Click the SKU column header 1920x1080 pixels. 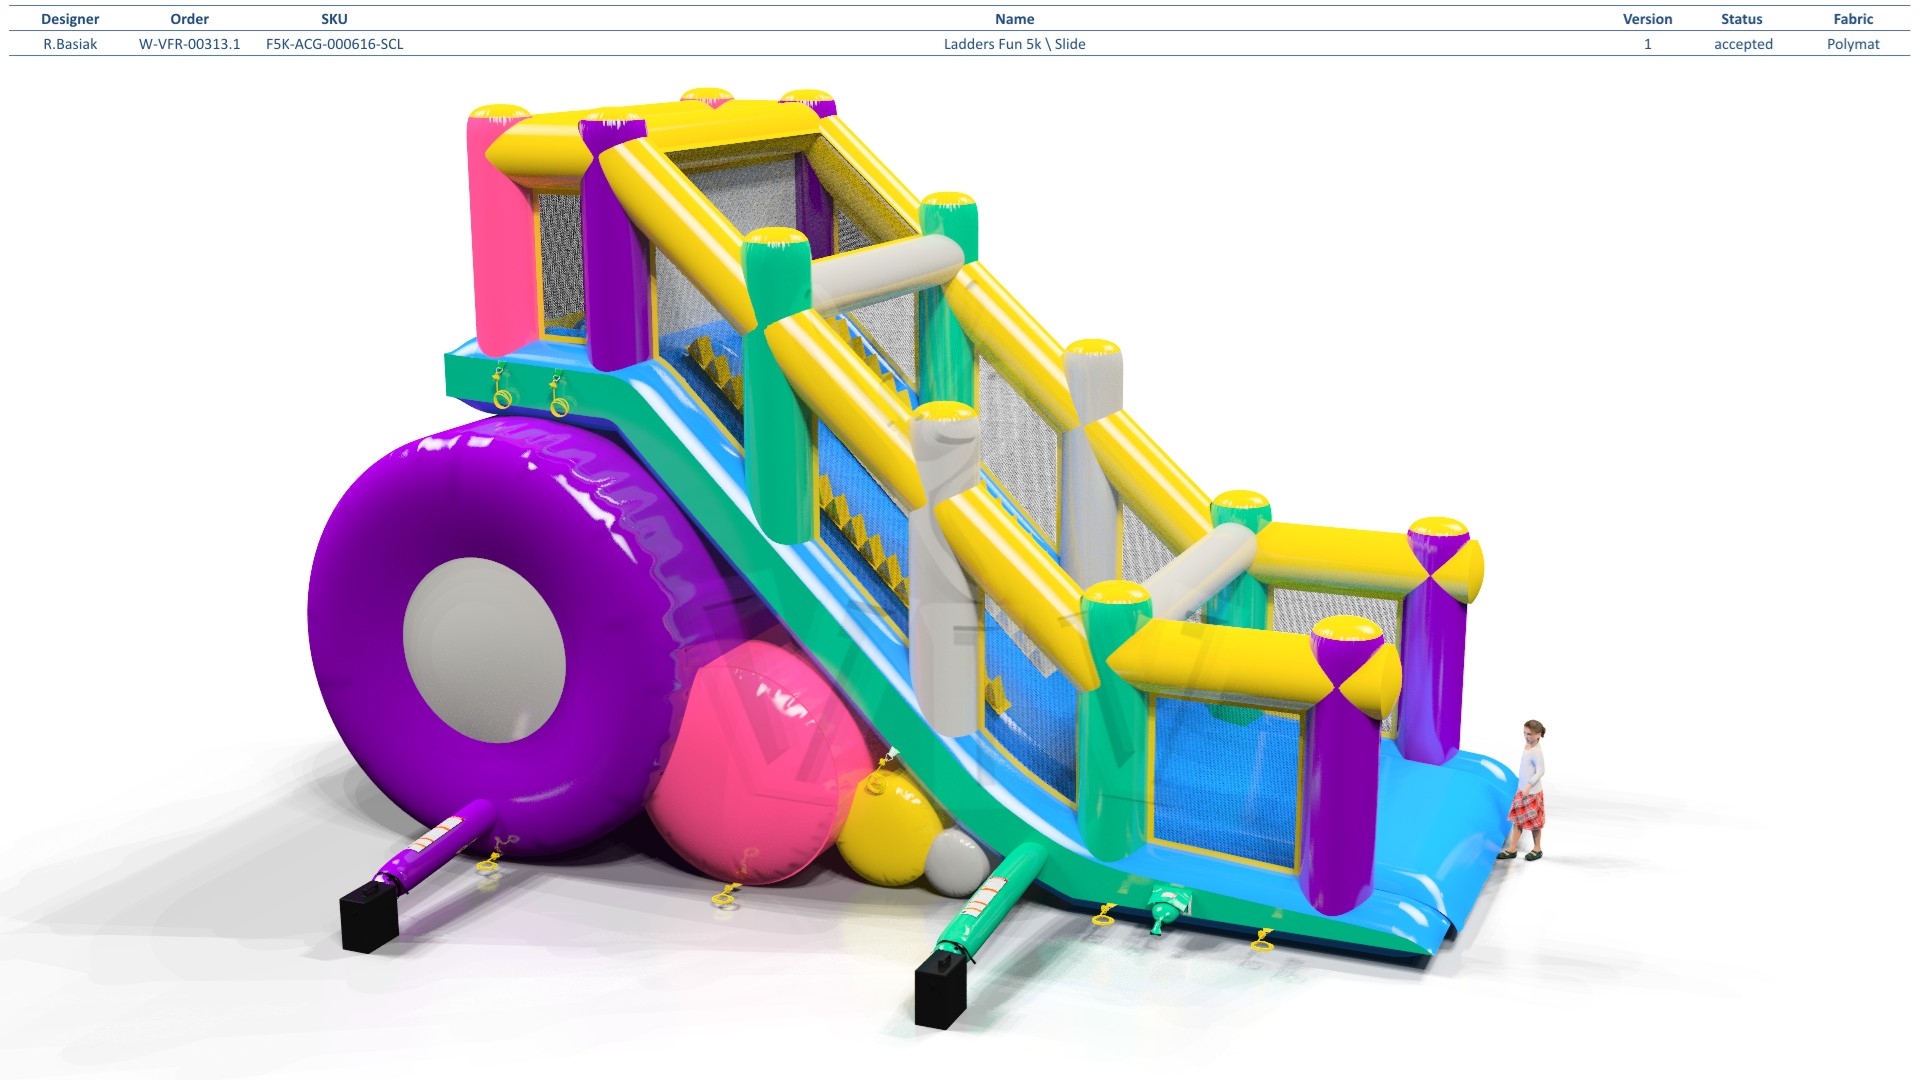pyautogui.click(x=334, y=19)
